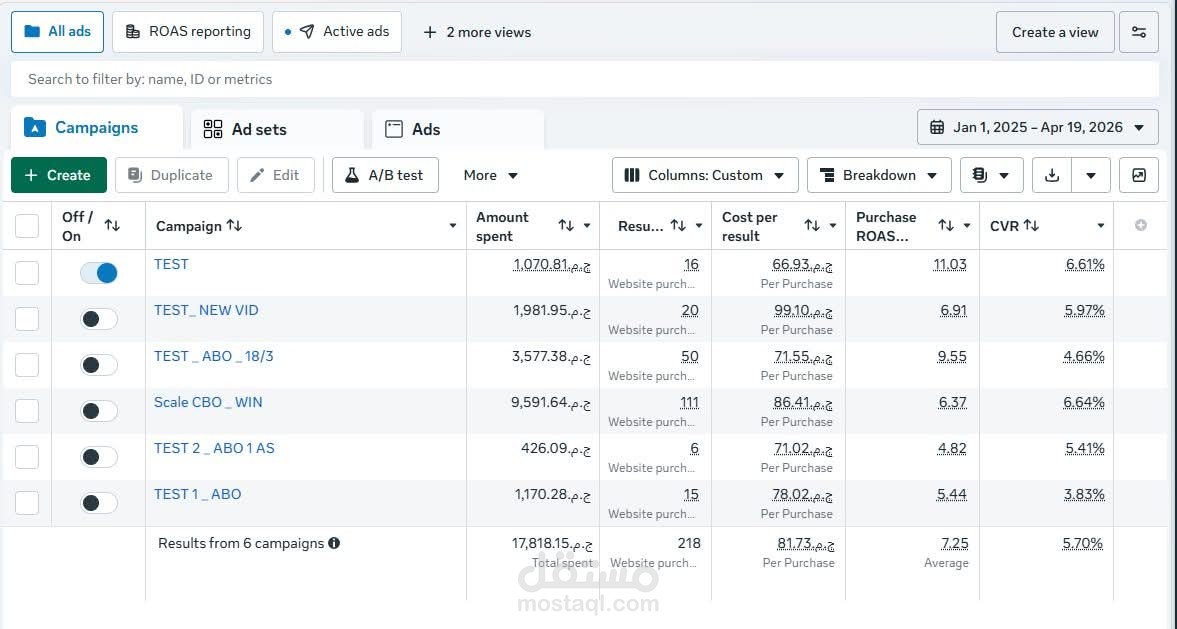Open Purchase ROAS column menu arrow
1177x629 pixels.
pos(967,226)
